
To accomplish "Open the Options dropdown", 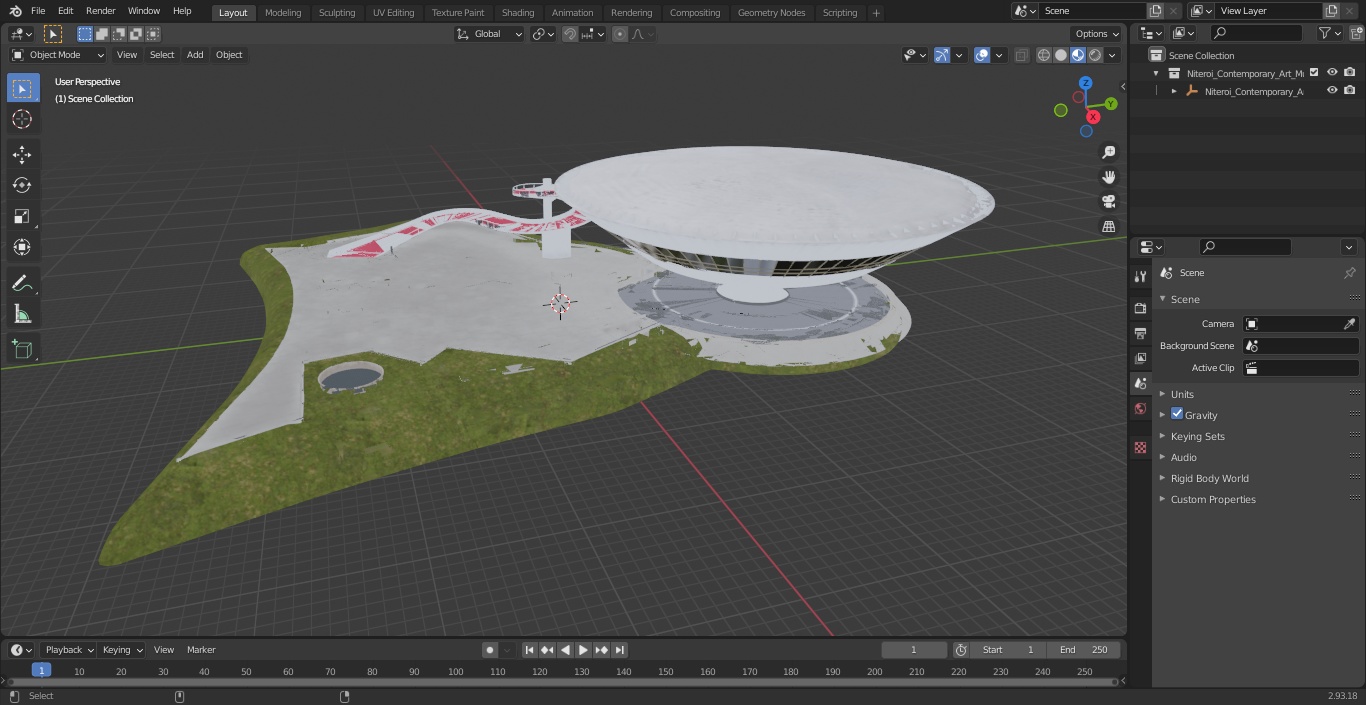I will click(x=1098, y=34).
